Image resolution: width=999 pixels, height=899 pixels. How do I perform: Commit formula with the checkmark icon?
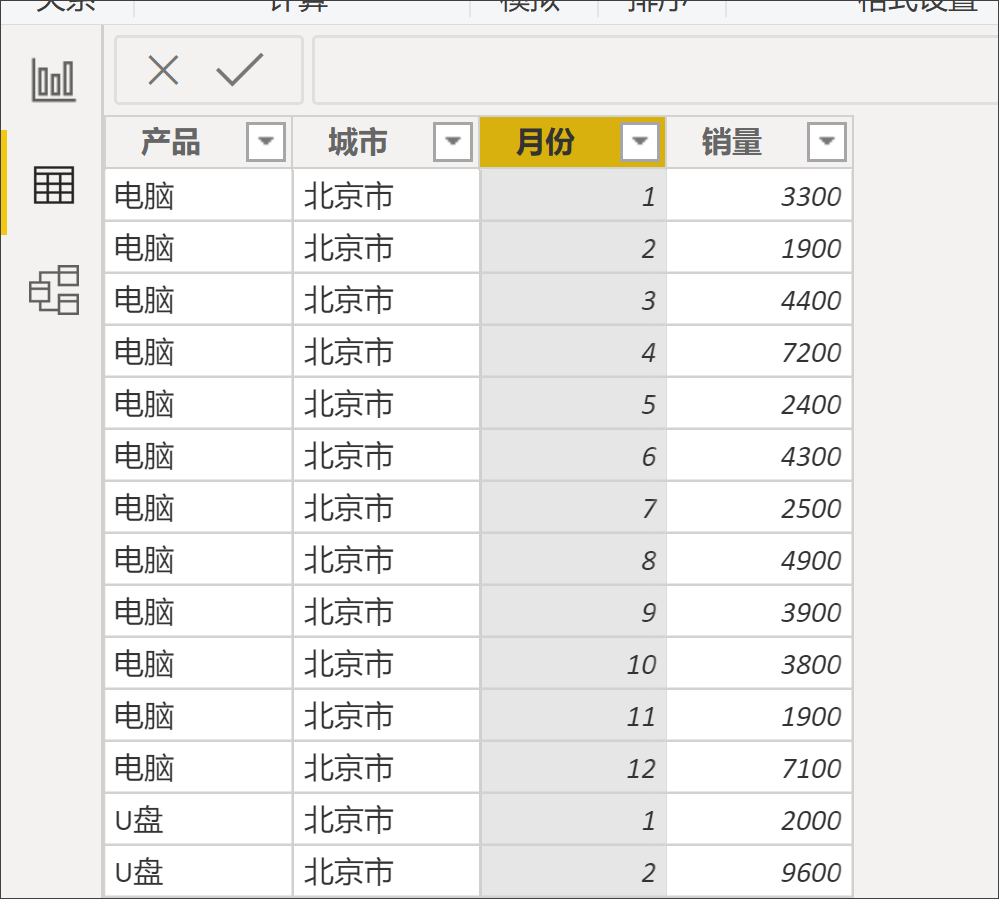point(240,70)
